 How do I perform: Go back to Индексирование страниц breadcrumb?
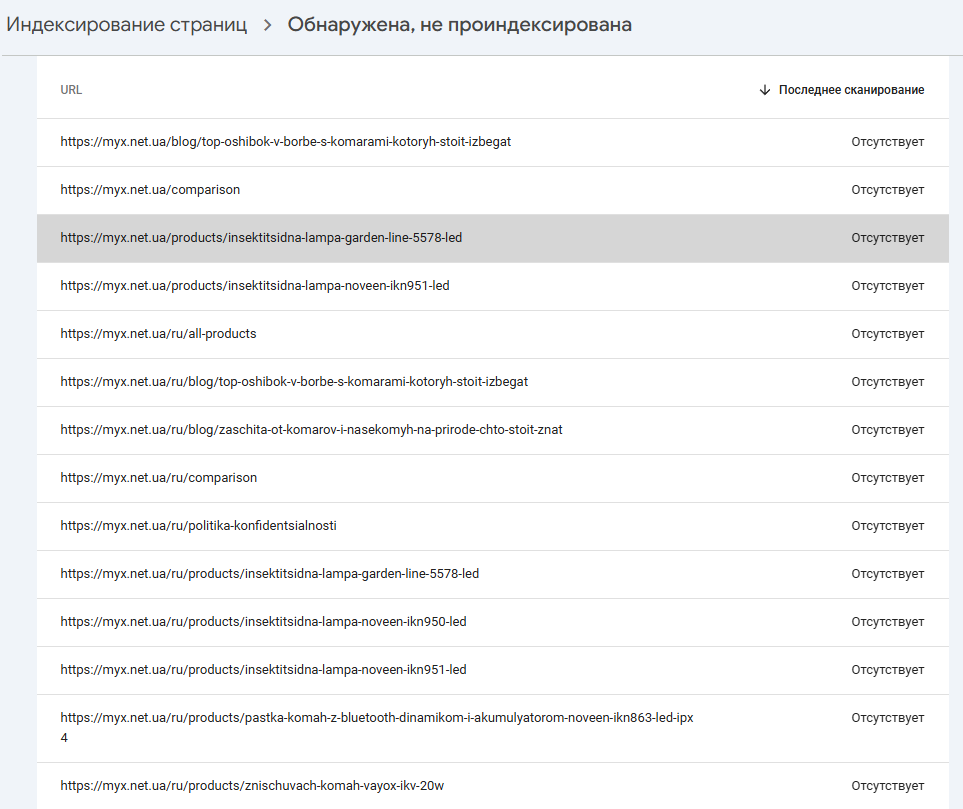coord(127,25)
